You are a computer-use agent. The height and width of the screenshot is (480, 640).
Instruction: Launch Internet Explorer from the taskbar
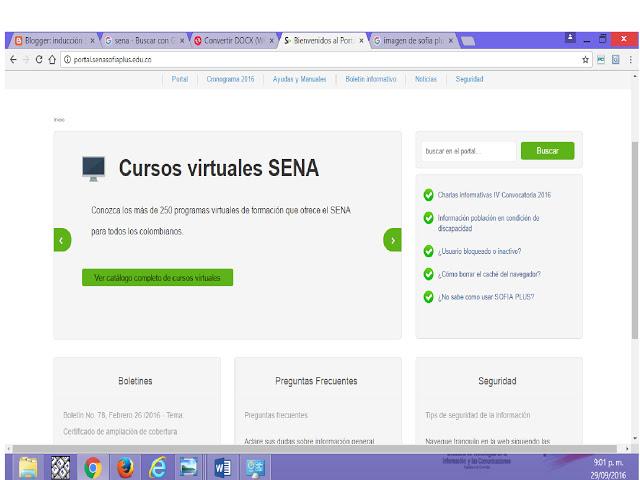pos(157,467)
